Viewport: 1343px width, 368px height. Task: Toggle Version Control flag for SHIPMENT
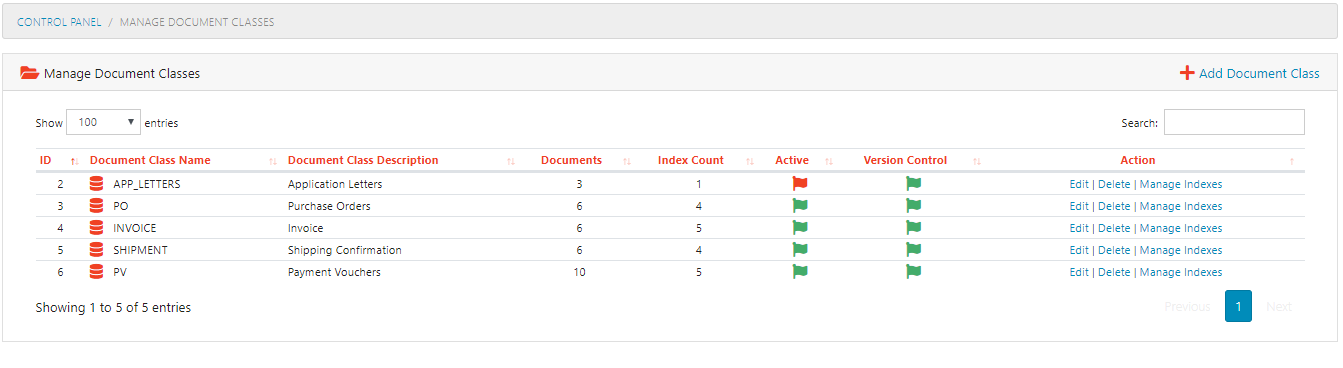(913, 250)
